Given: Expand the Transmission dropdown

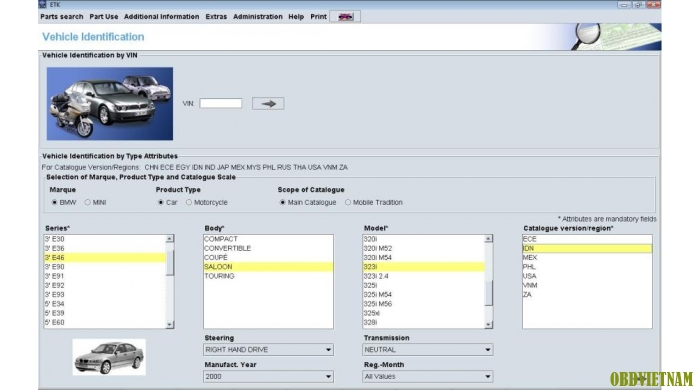Looking at the screenshot, I should click(428, 349).
